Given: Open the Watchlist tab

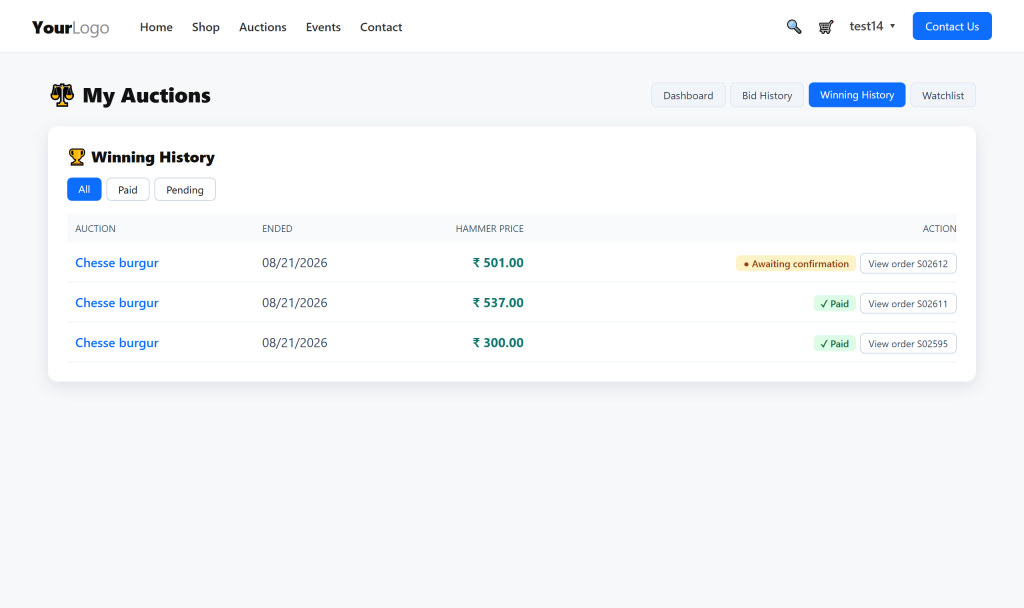Looking at the screenshot, I should (x=942, y=95).
